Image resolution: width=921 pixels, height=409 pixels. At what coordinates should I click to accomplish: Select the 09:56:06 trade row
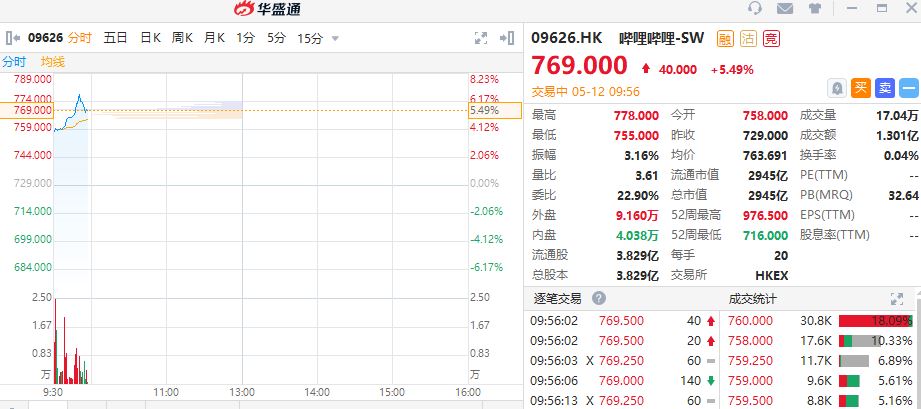point(623,381)
